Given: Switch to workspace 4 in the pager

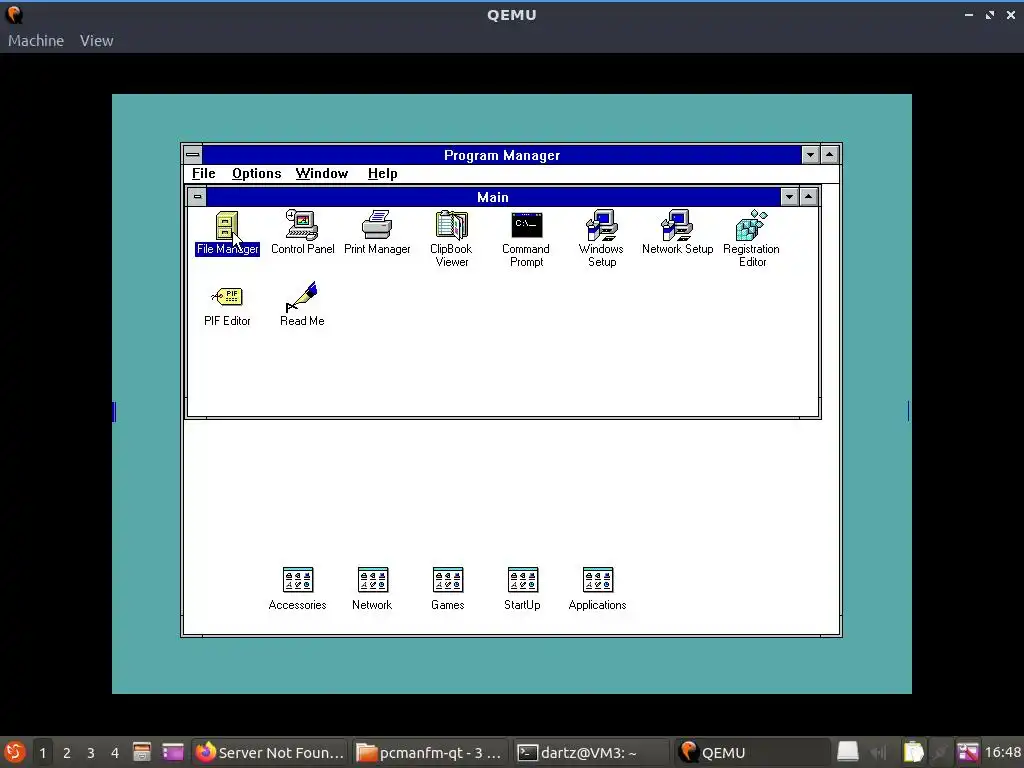Looking at the screenshot, I should 115,753.
